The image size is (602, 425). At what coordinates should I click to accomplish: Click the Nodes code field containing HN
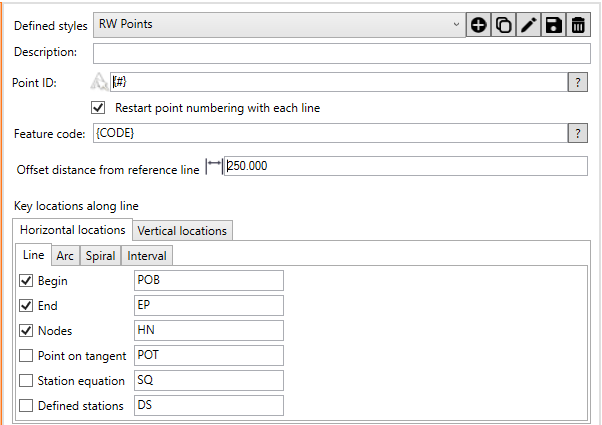click(x=208, y=331)
